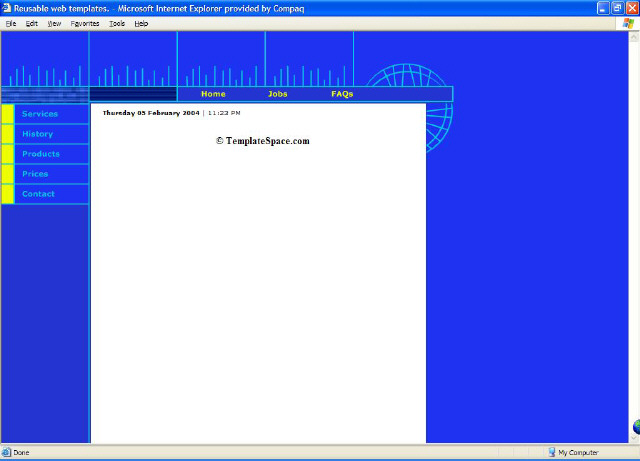Open the Jobs navigation link
This screenshot has height=461, width=640.
coord(278,94)
